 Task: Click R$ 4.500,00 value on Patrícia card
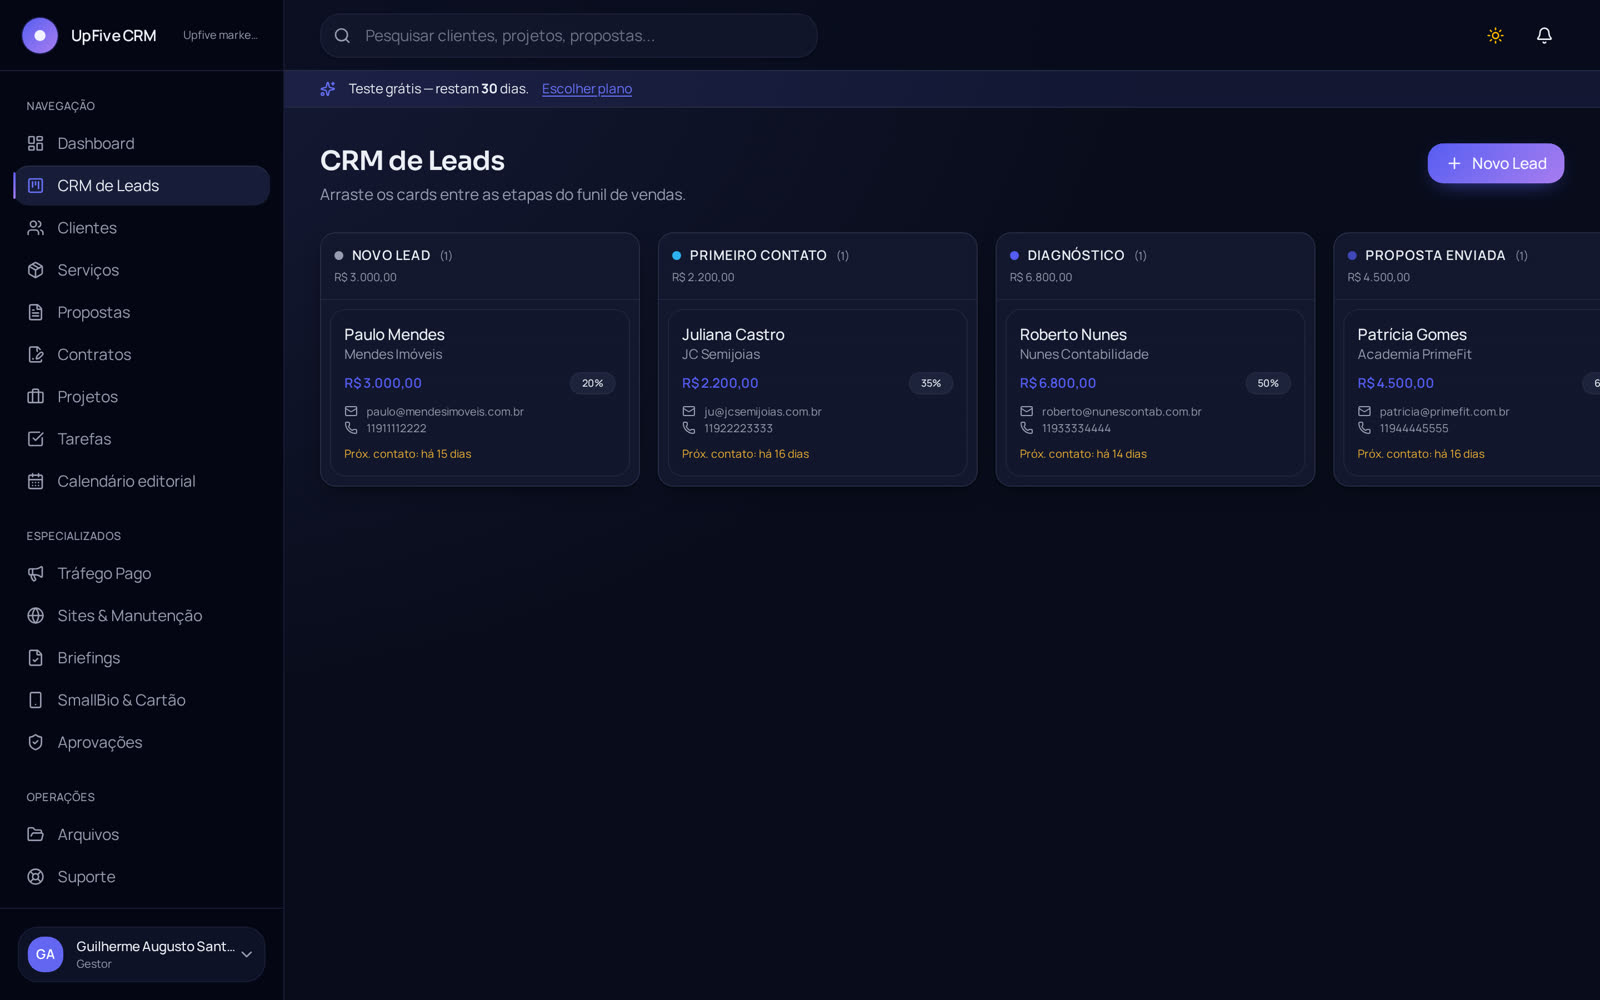tap(1395, 383)
